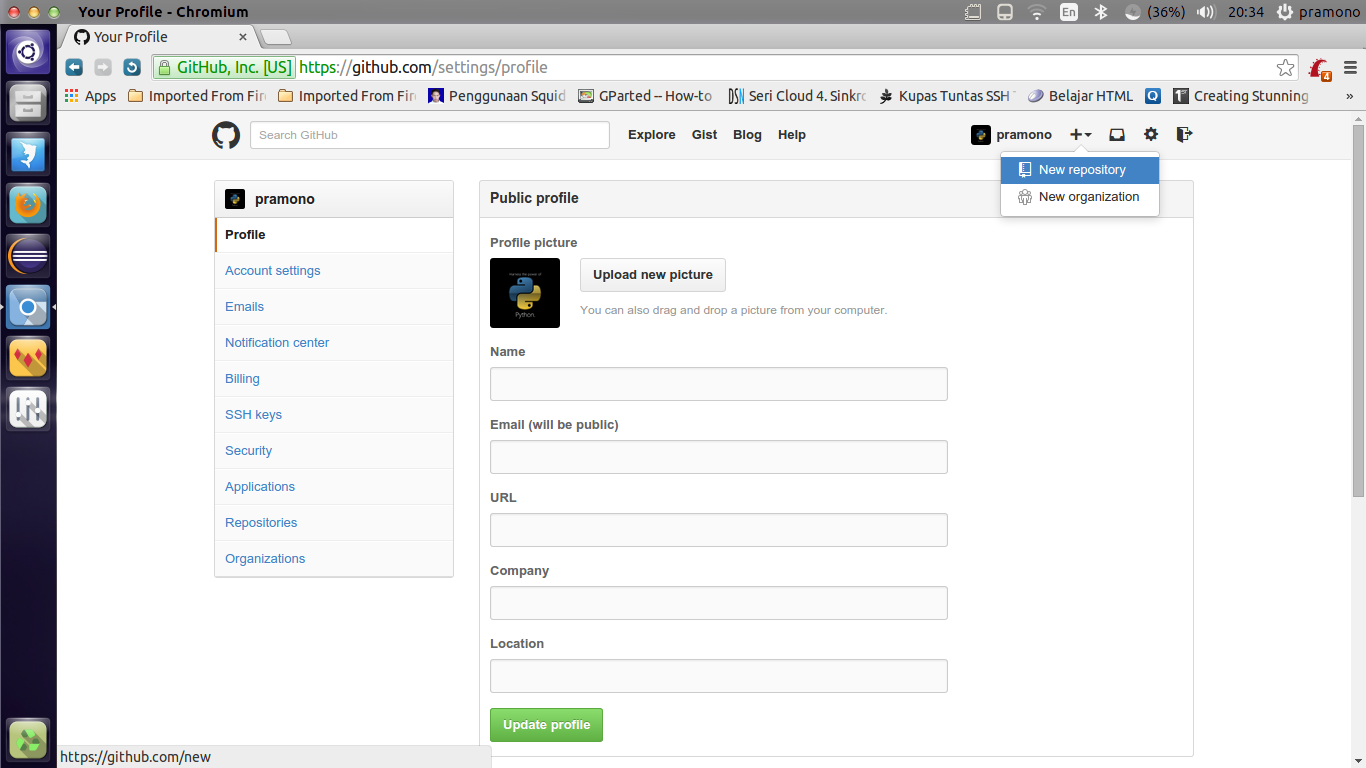
Task: Open Ubuntu Dash home icon
Action: (x=28, y=51)
